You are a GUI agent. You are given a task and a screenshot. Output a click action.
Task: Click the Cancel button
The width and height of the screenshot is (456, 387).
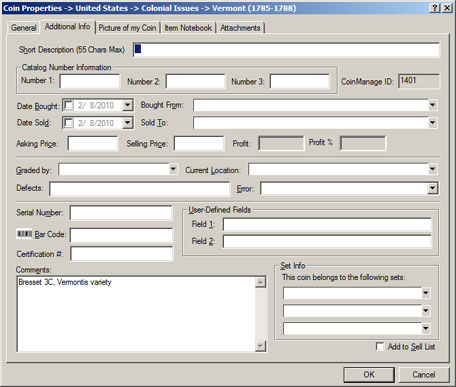[424, 375]
